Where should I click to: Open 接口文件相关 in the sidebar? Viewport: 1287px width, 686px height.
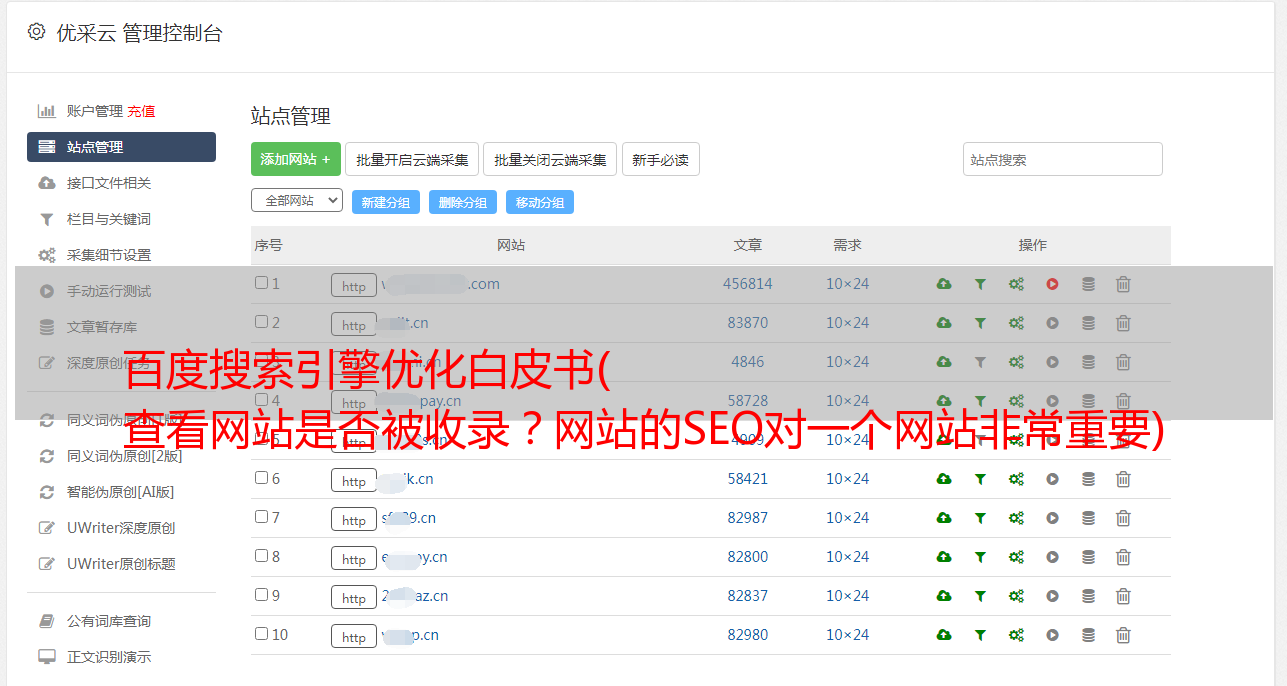click(x=109, y=183)
